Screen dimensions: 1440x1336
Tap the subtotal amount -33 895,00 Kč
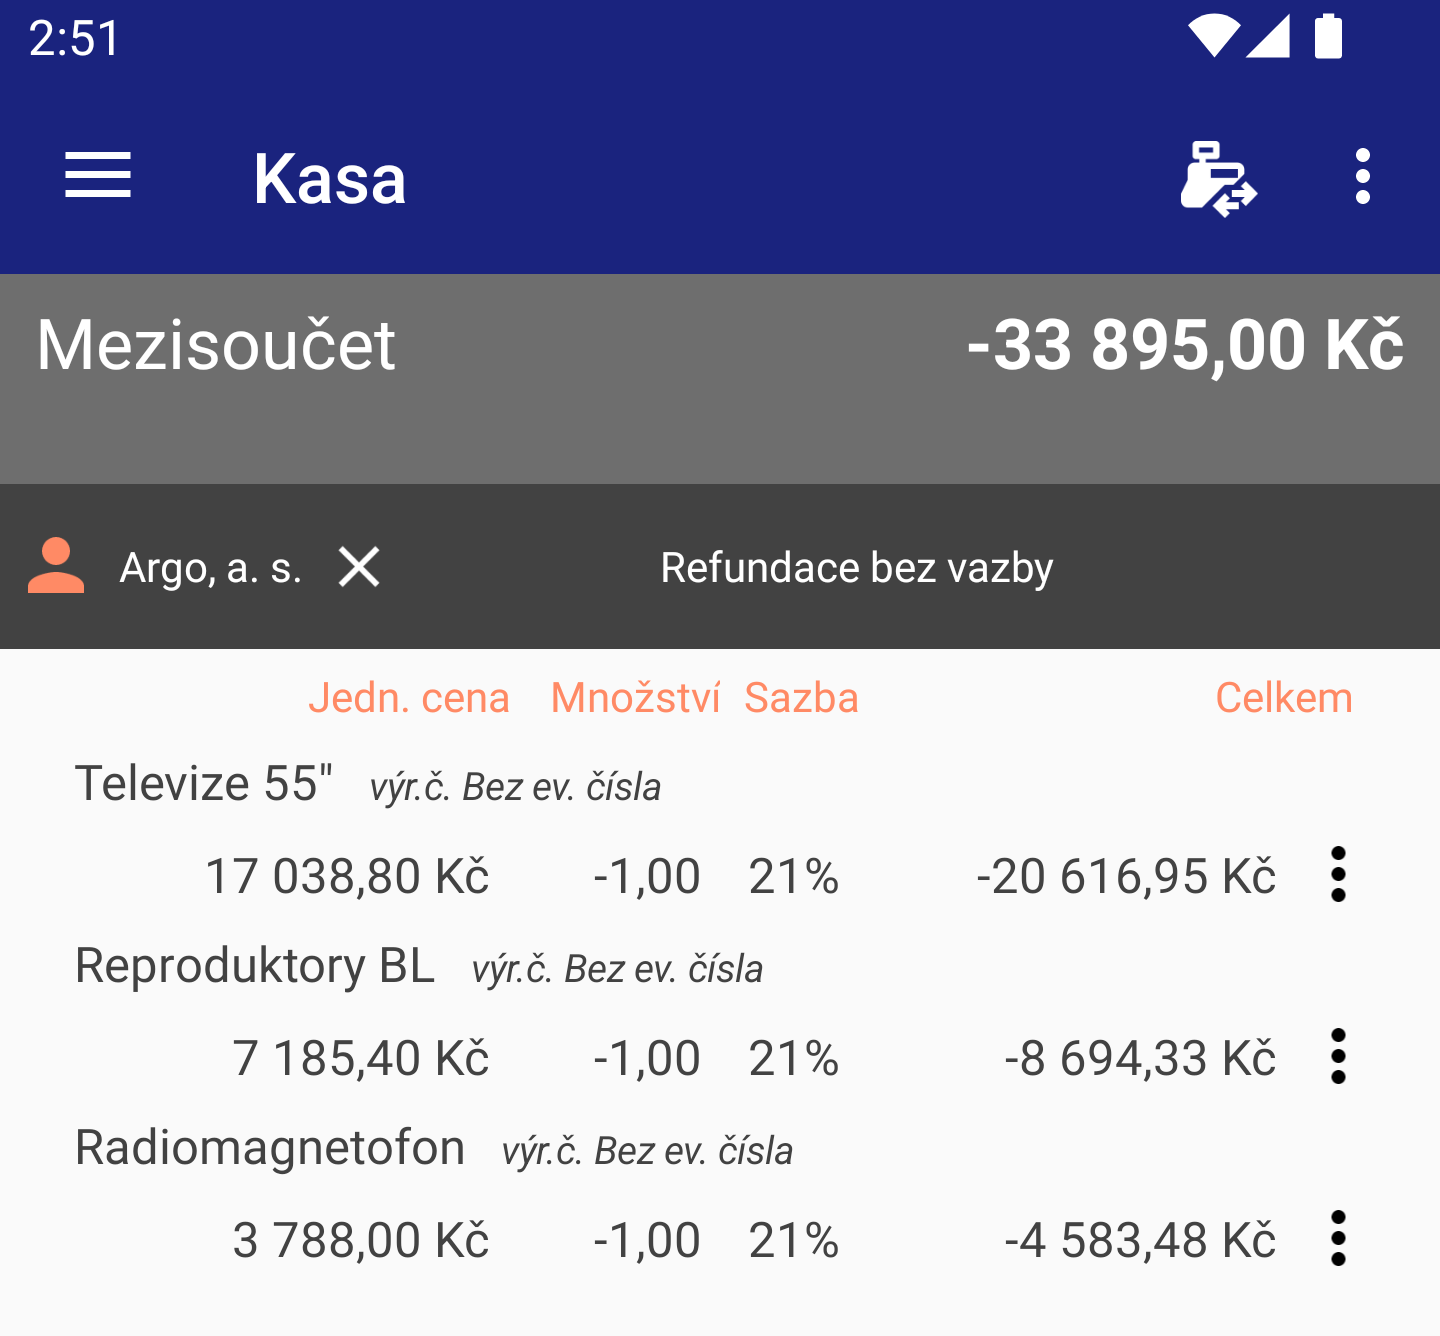coord(1185,345)
